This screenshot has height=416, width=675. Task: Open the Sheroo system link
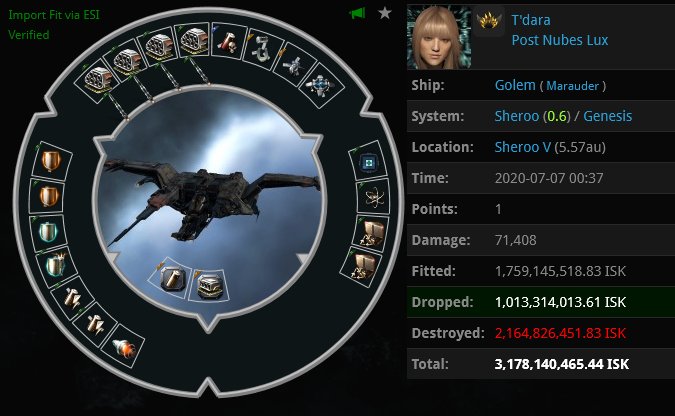point(517,116)
